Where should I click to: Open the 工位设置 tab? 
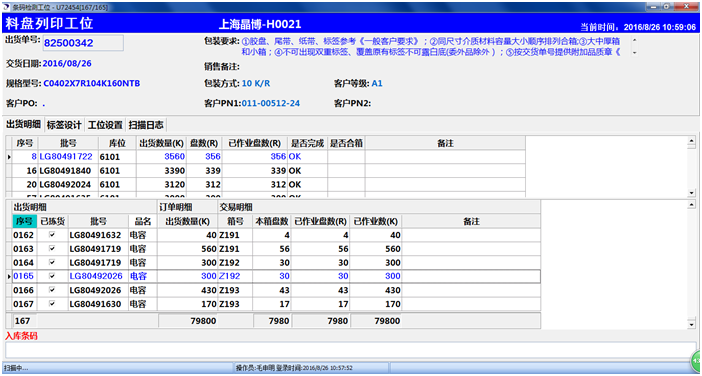[105, 124]
